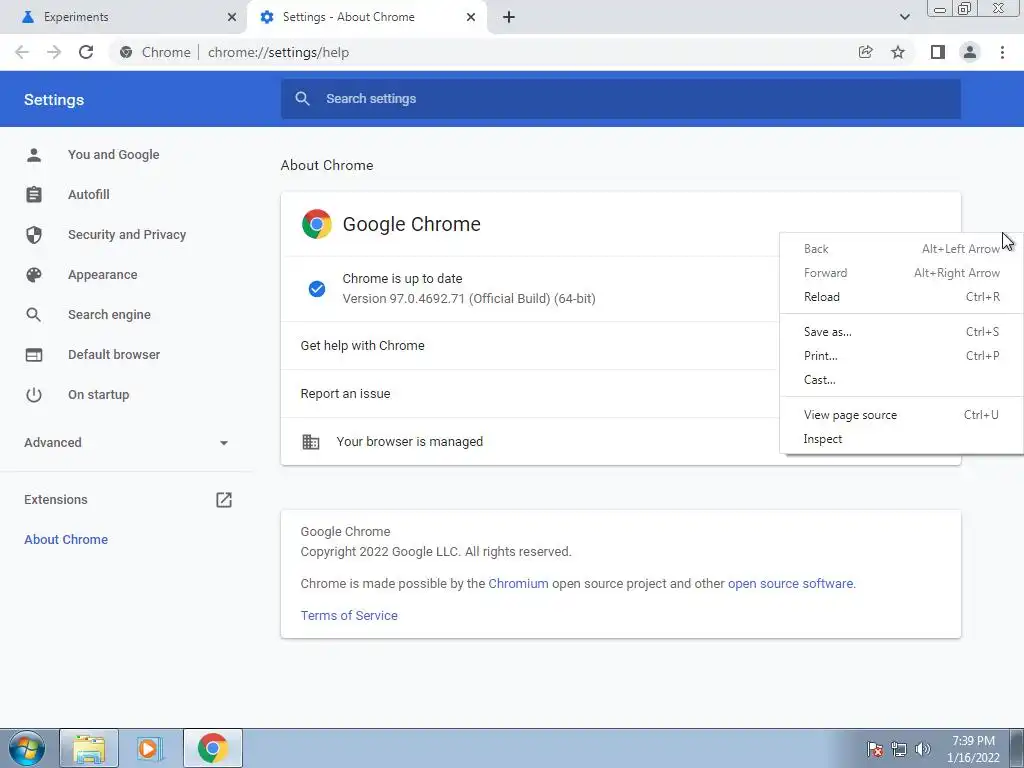Open Chrome's three-dot menu
Image resolution: width=1024 pixels, height=768 pixels.
click(x=1002, y=52)
